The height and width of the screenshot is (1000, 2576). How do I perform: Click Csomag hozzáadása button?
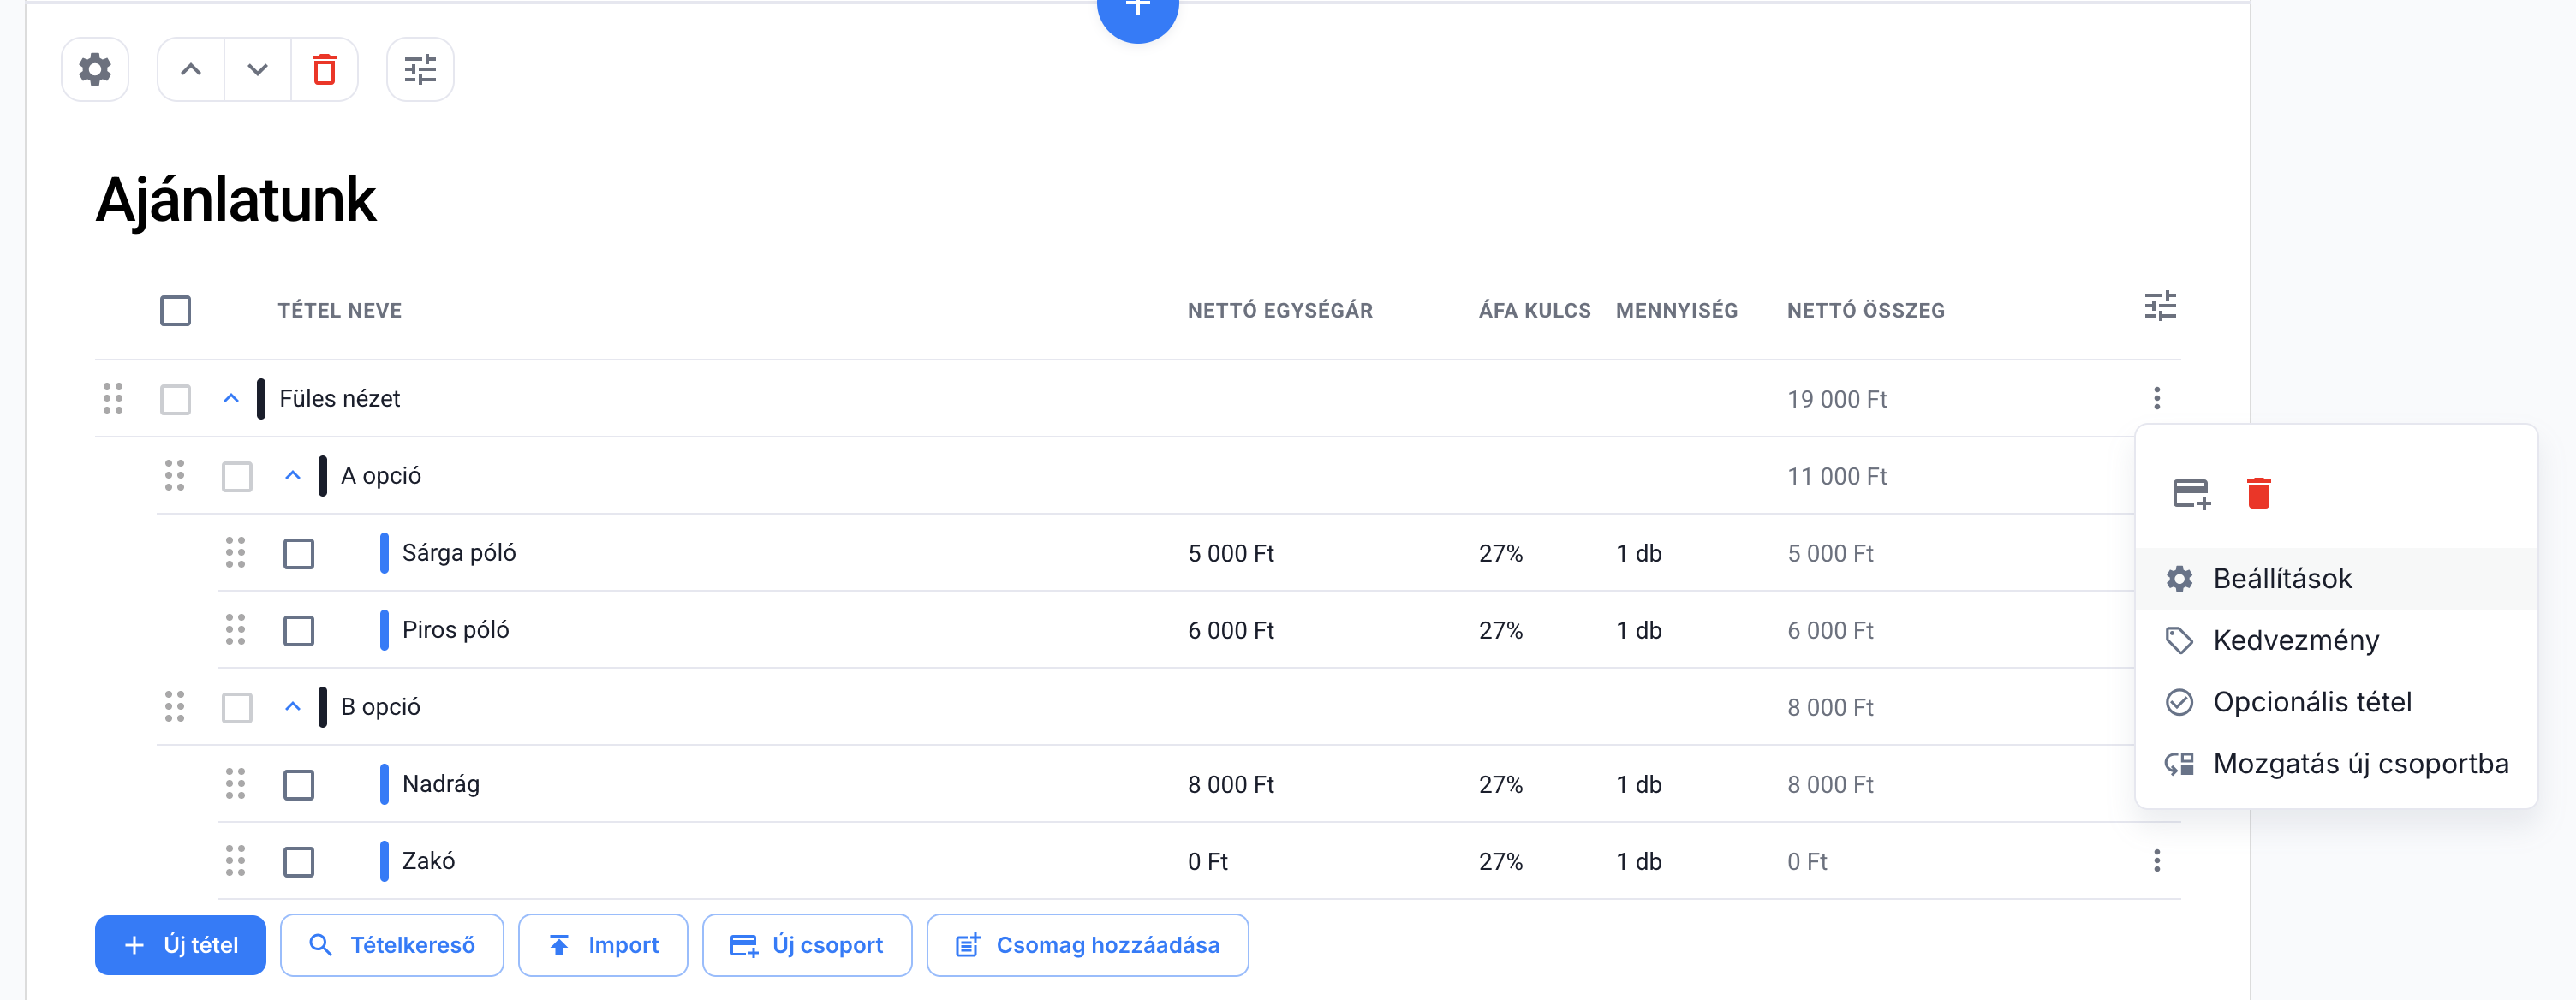(1087, 945)
